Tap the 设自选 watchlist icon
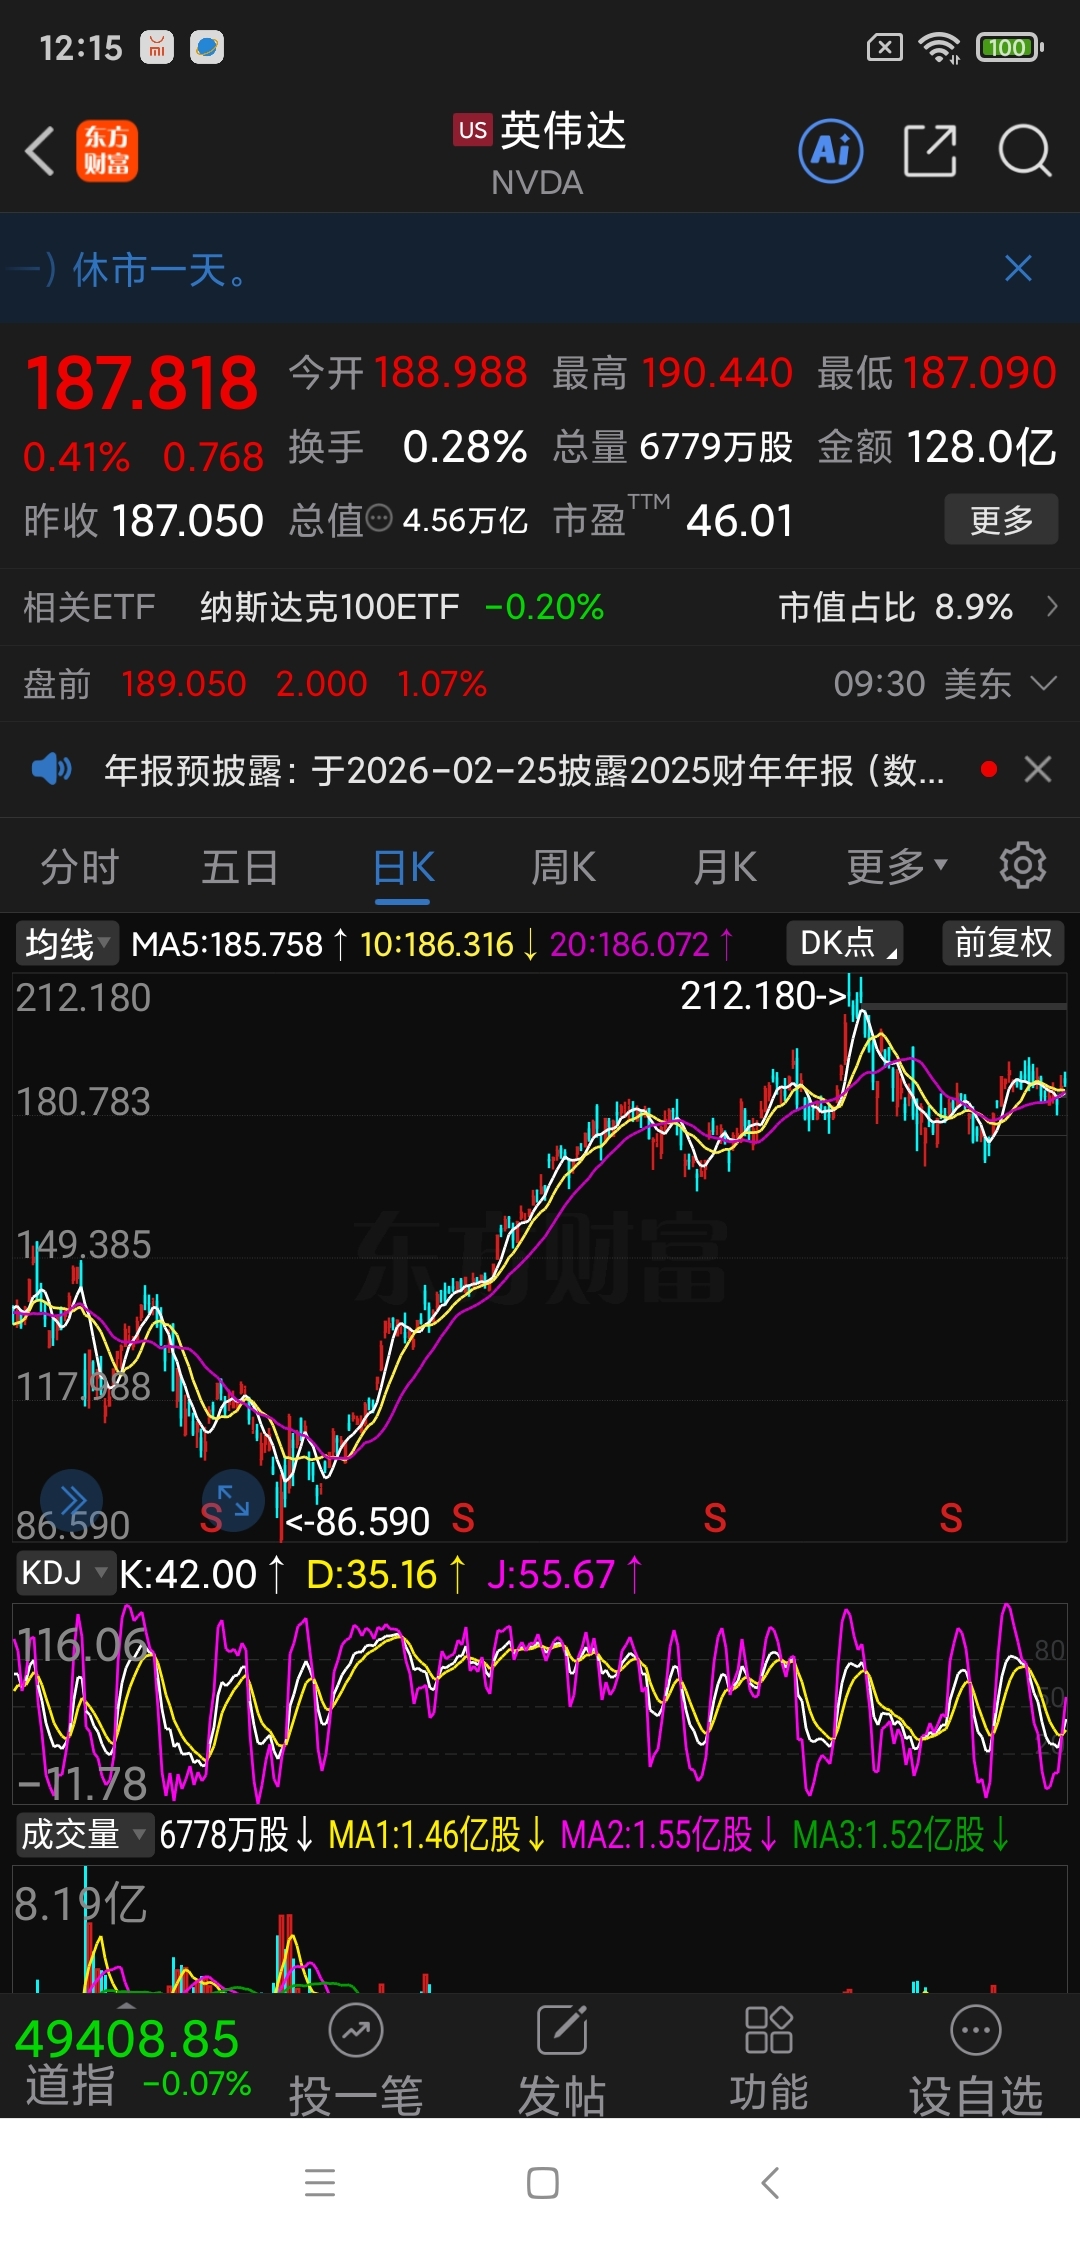1080x2248 pixels. pos(976,2062)
